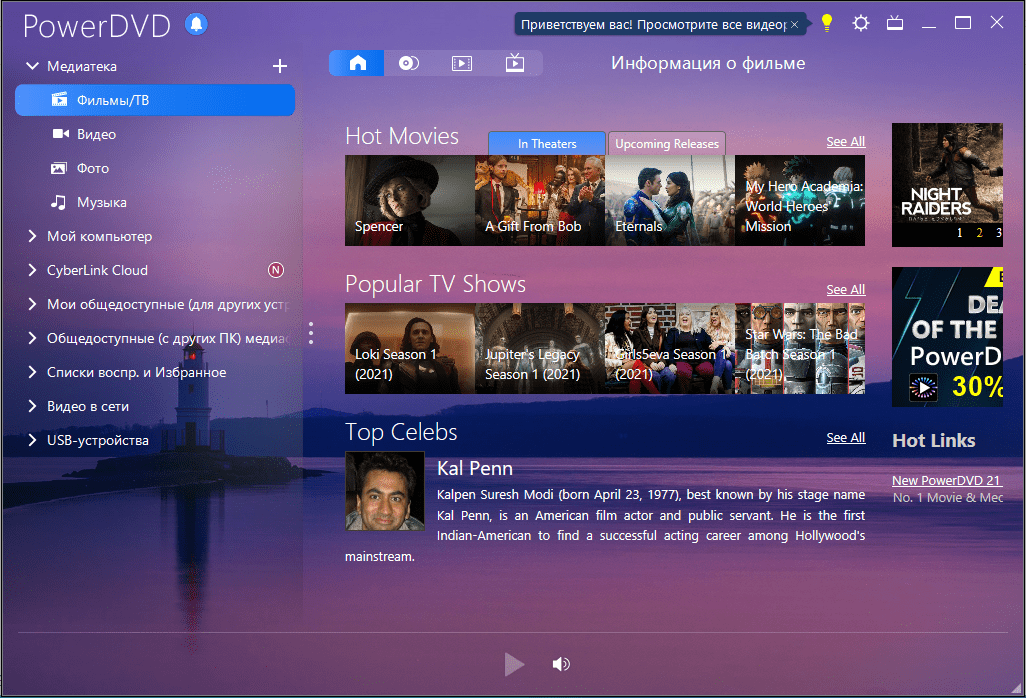Screen dimensions: 1026x698
Task: Click the sidebar three-dot divider handle
Action: click(x=311, y=333)
